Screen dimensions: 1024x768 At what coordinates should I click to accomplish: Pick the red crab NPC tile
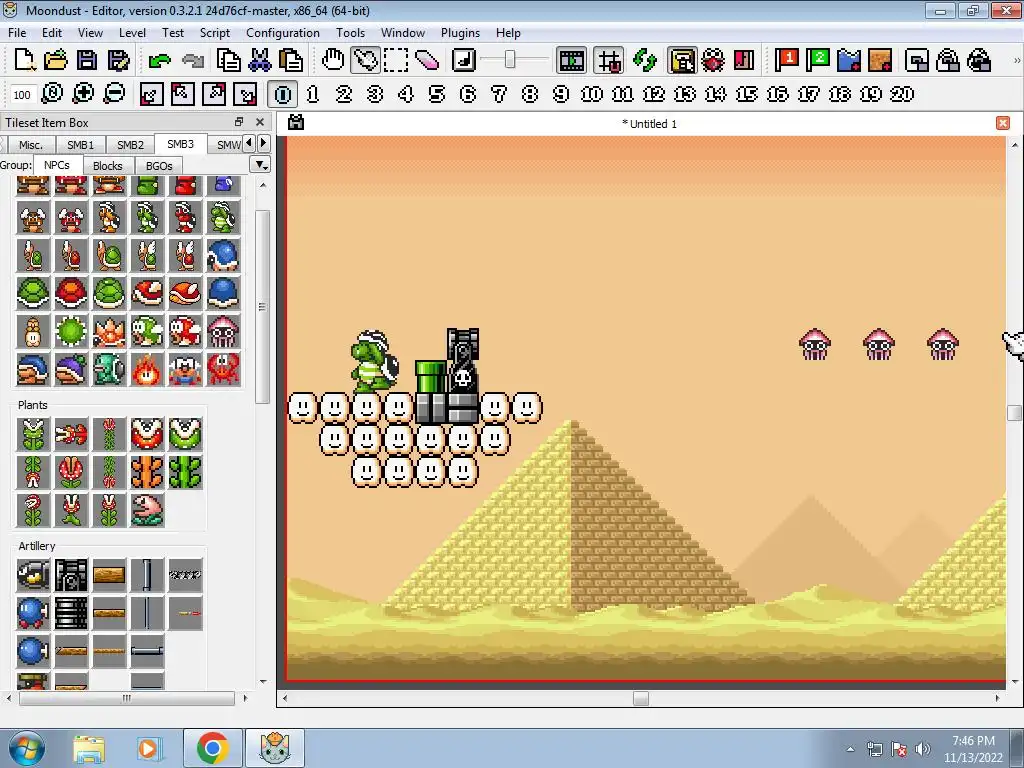(223, 369)
